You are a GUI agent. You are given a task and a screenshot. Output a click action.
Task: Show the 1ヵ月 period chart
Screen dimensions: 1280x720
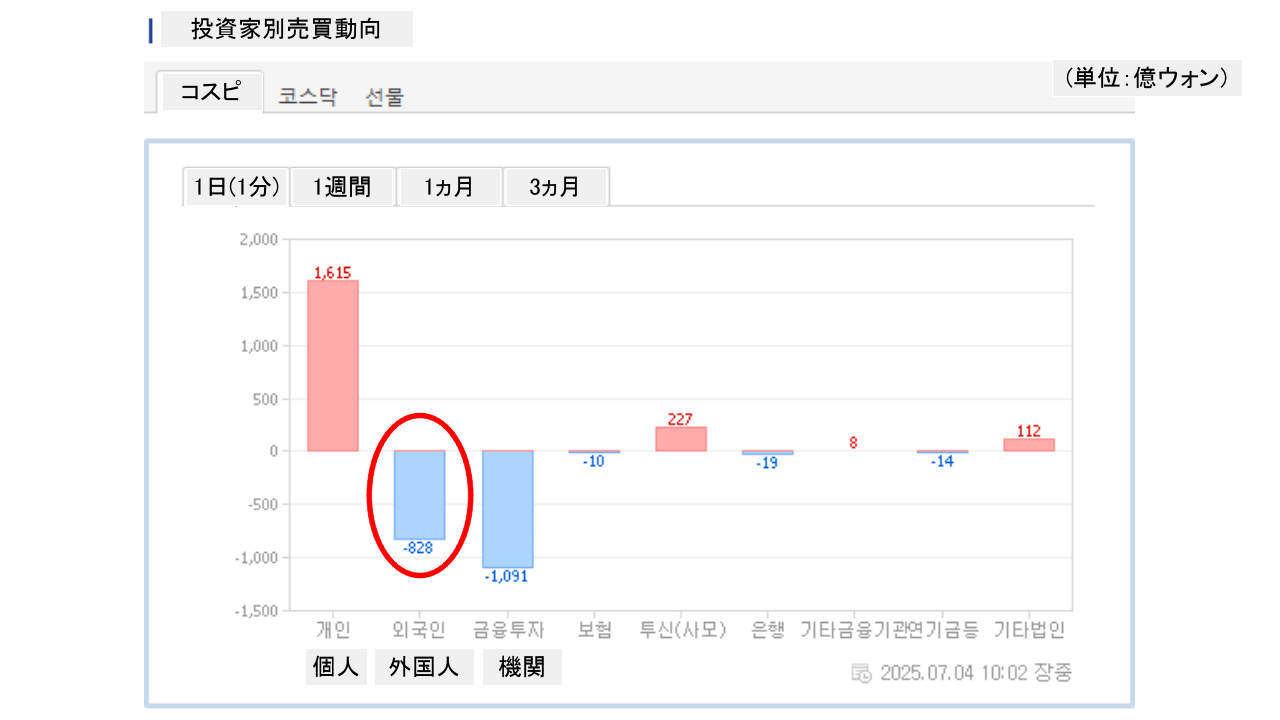coord(449,187)
